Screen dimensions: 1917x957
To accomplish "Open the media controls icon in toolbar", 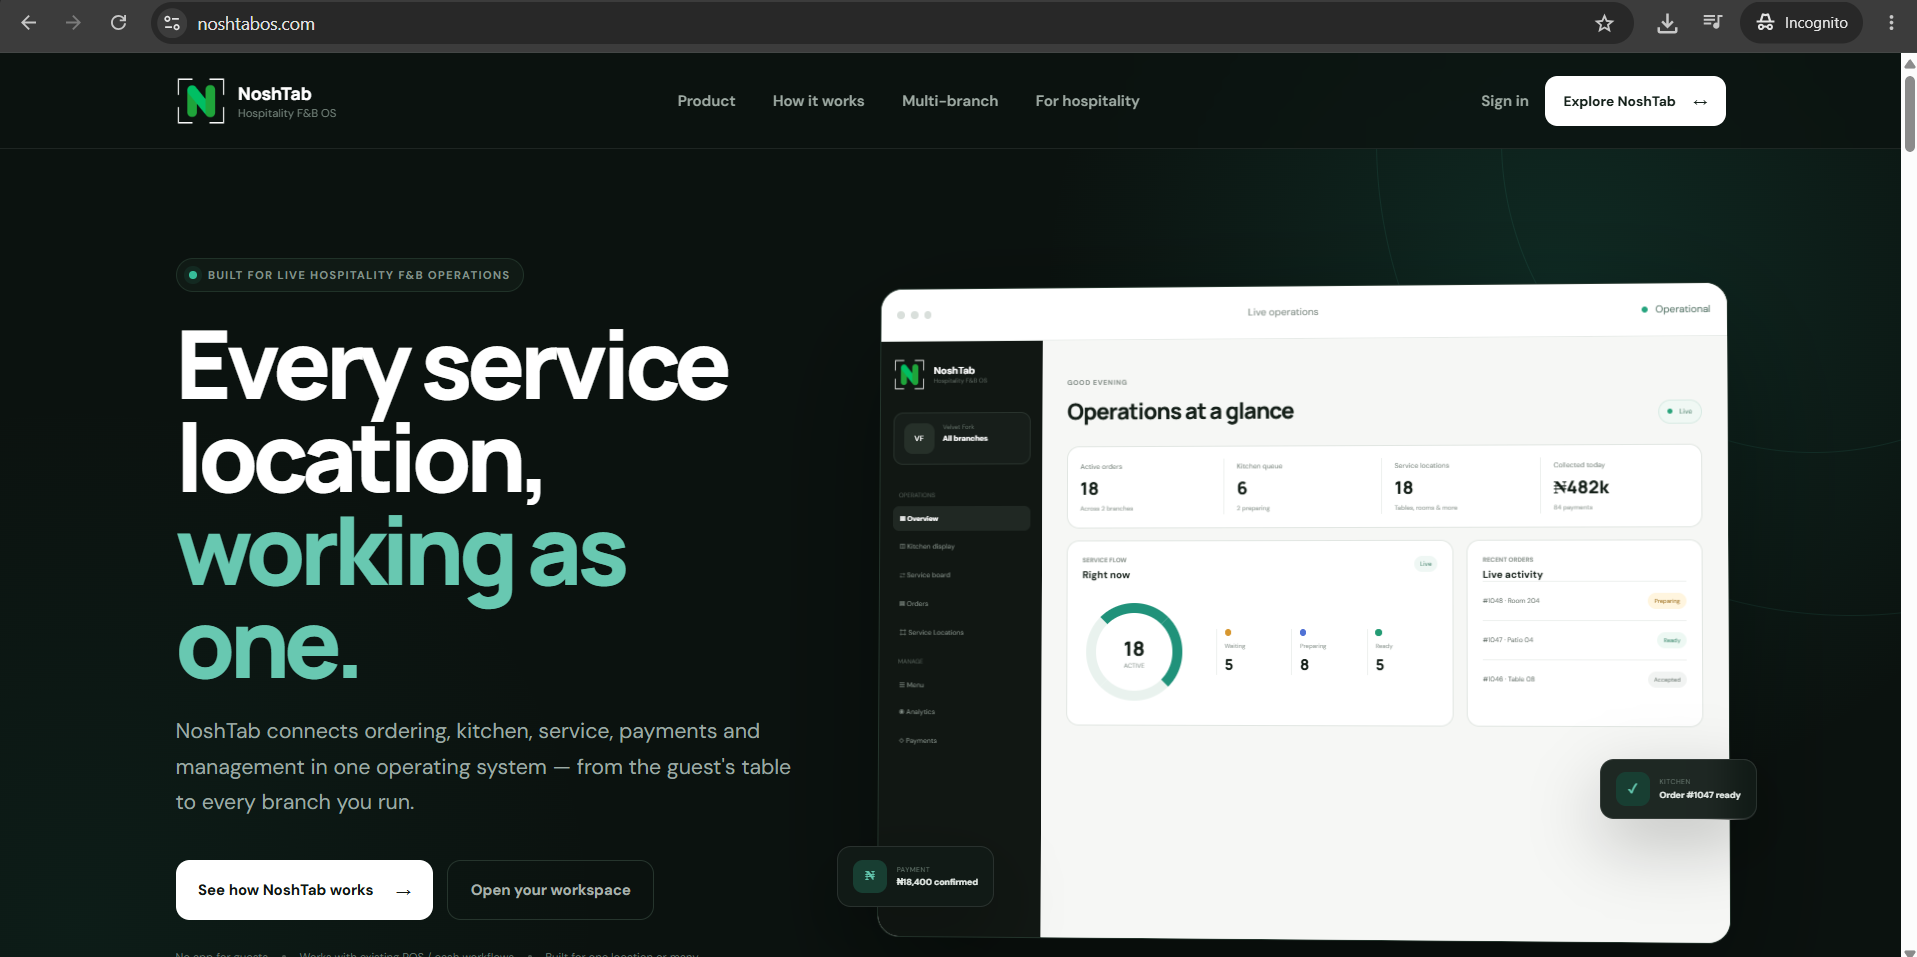I will click(x=1713, y=23).
